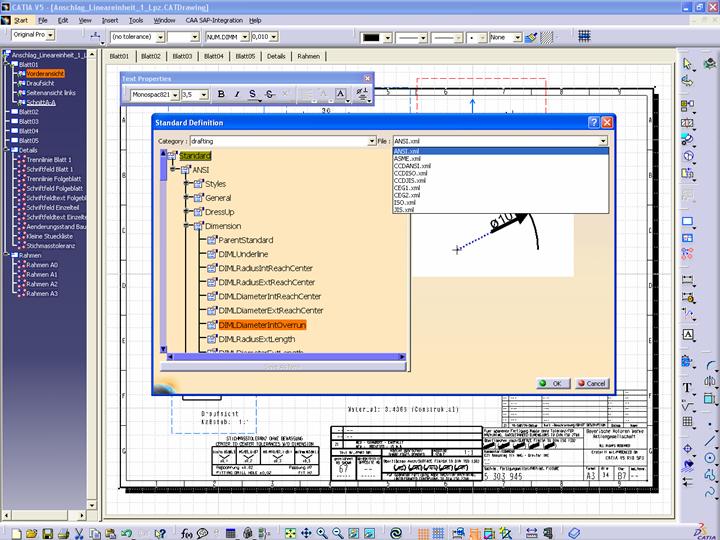The width and height of the screenshot is (720, 540).
Task: Click the Zoom In magnifier icon
Action: (322, 533)
